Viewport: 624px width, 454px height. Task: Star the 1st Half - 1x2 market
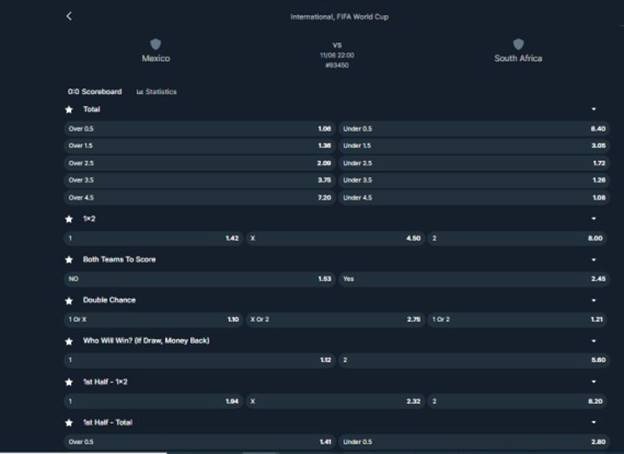(69, 382)
